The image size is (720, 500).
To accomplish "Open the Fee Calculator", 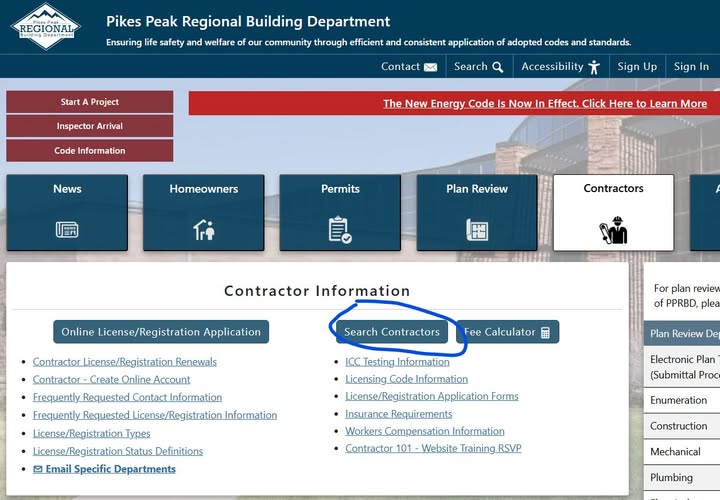I will click(508, 332).
